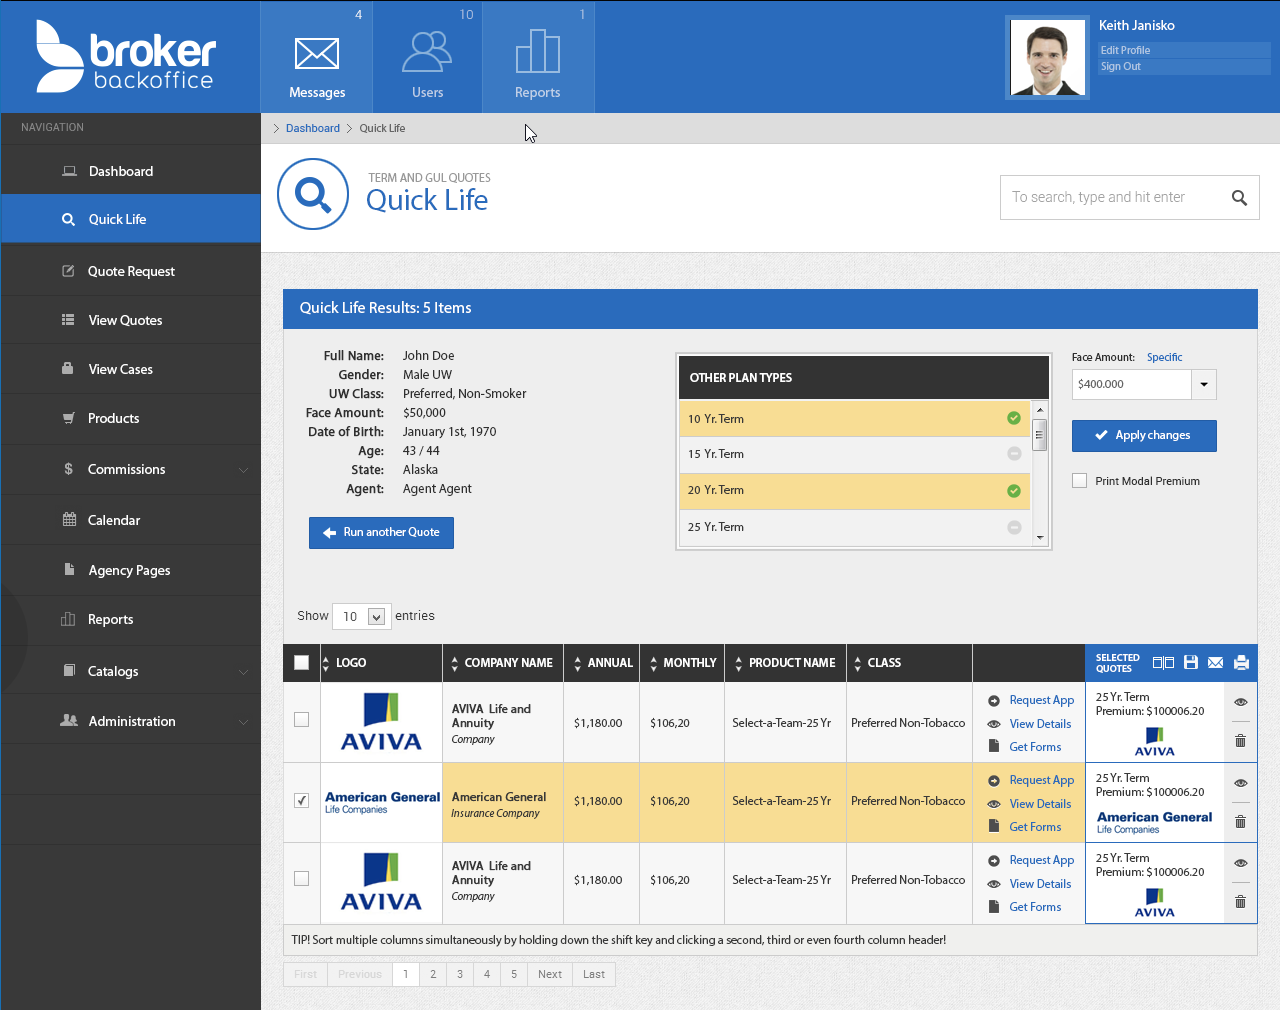Open View Details link in American General row
The image size is (1280, 1010).
(x=1040, y=804)
